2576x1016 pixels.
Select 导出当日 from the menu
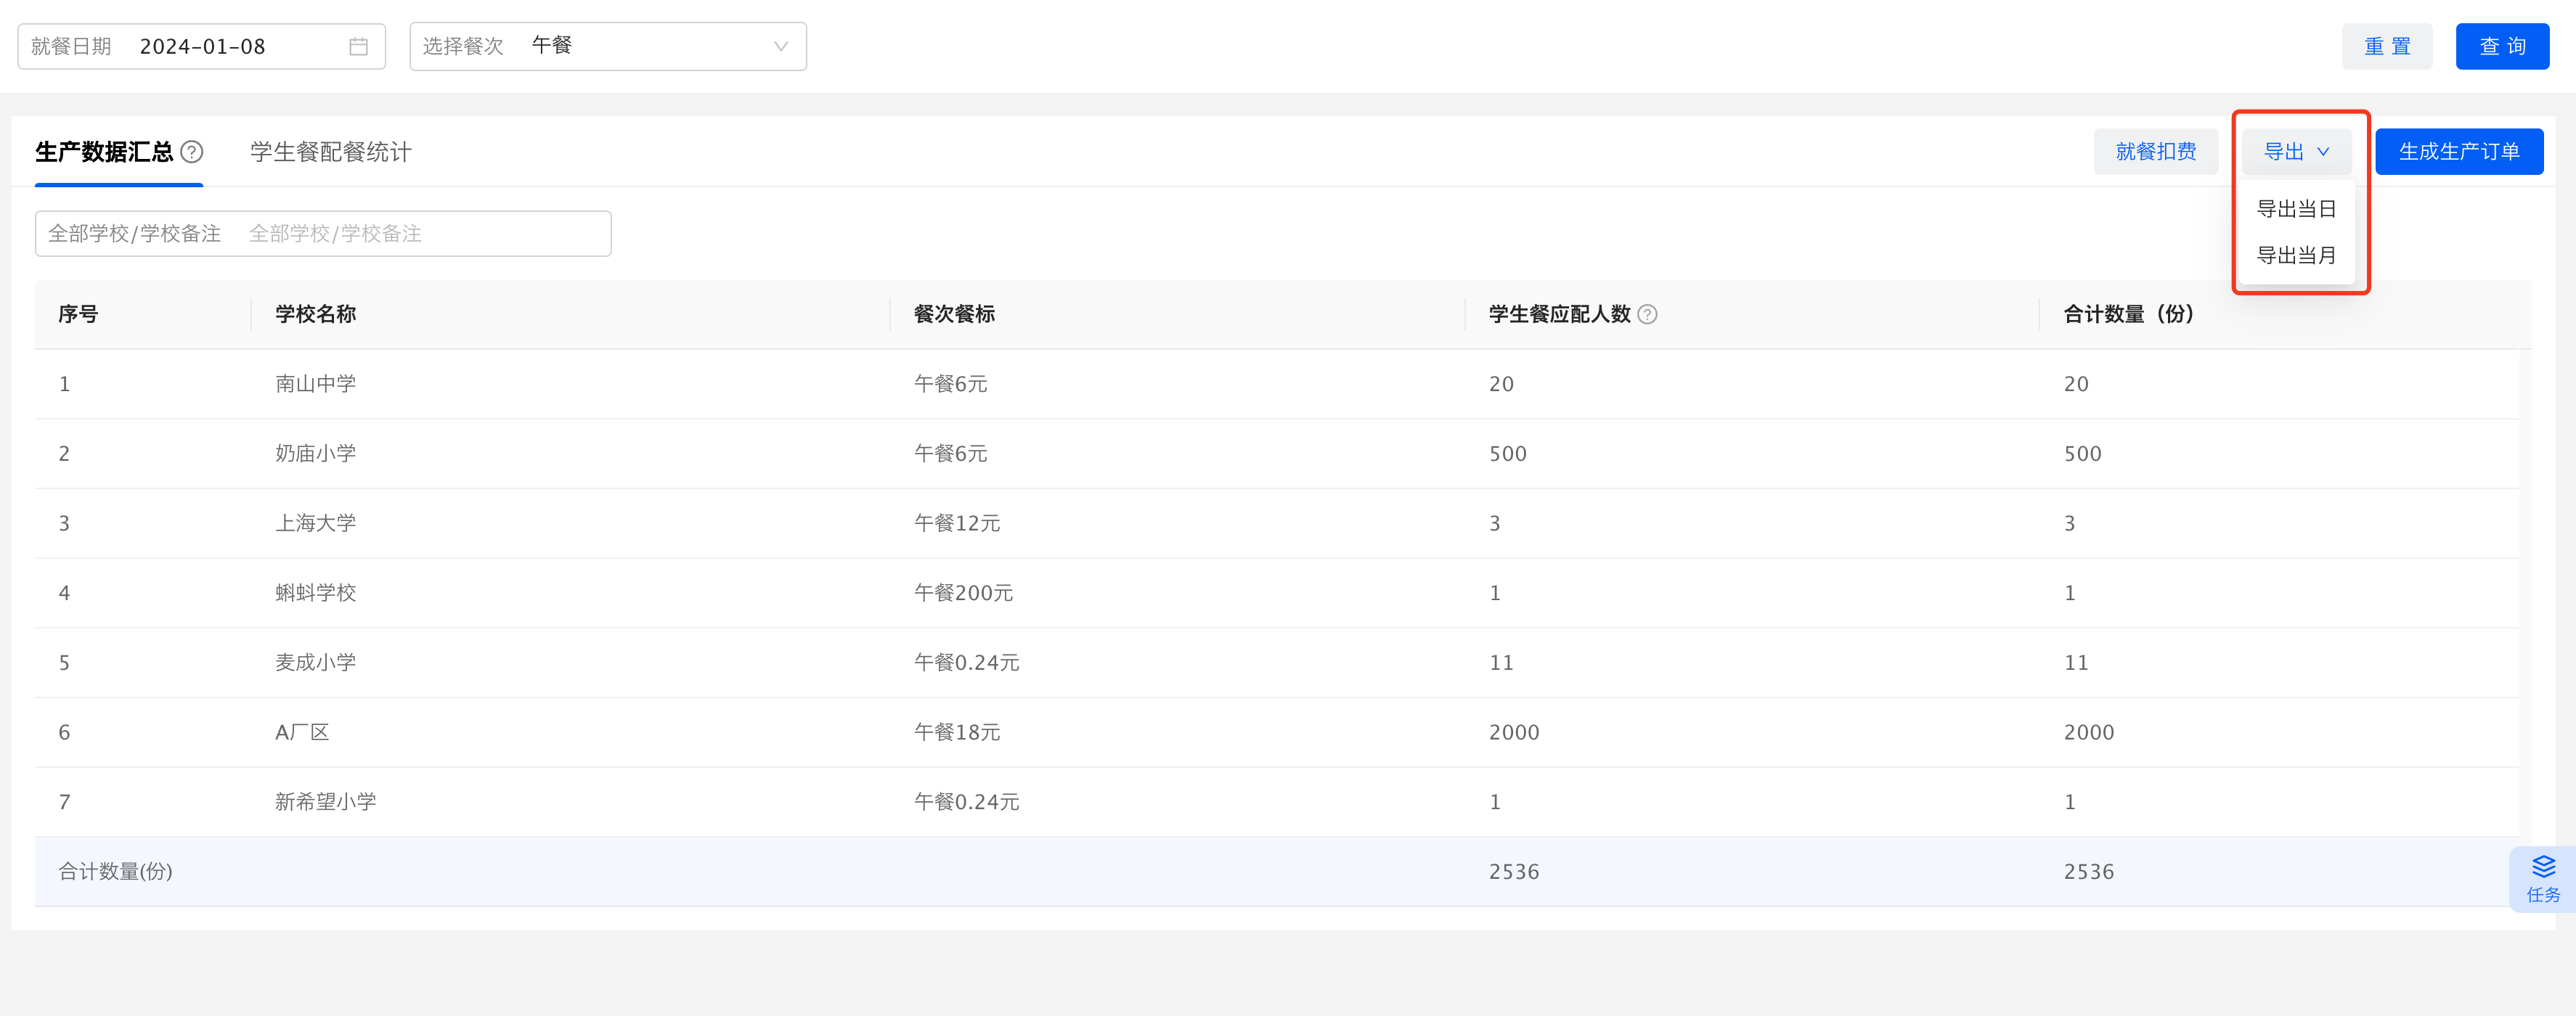point(2296,209)
